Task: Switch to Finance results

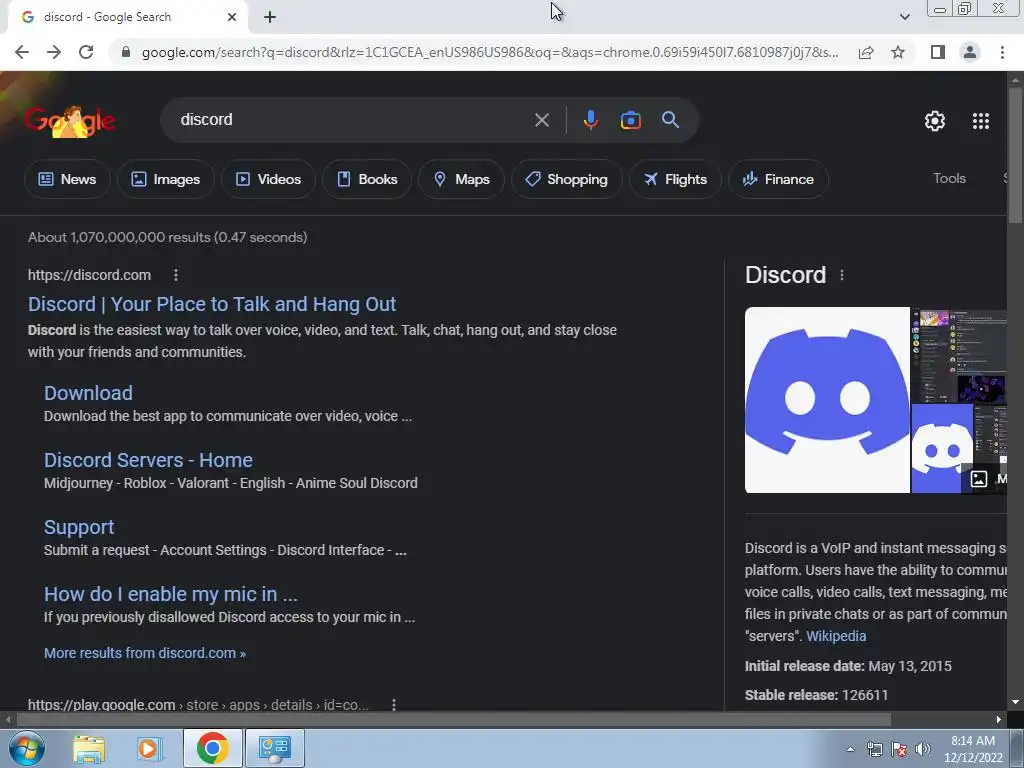Action: (778, 179)
